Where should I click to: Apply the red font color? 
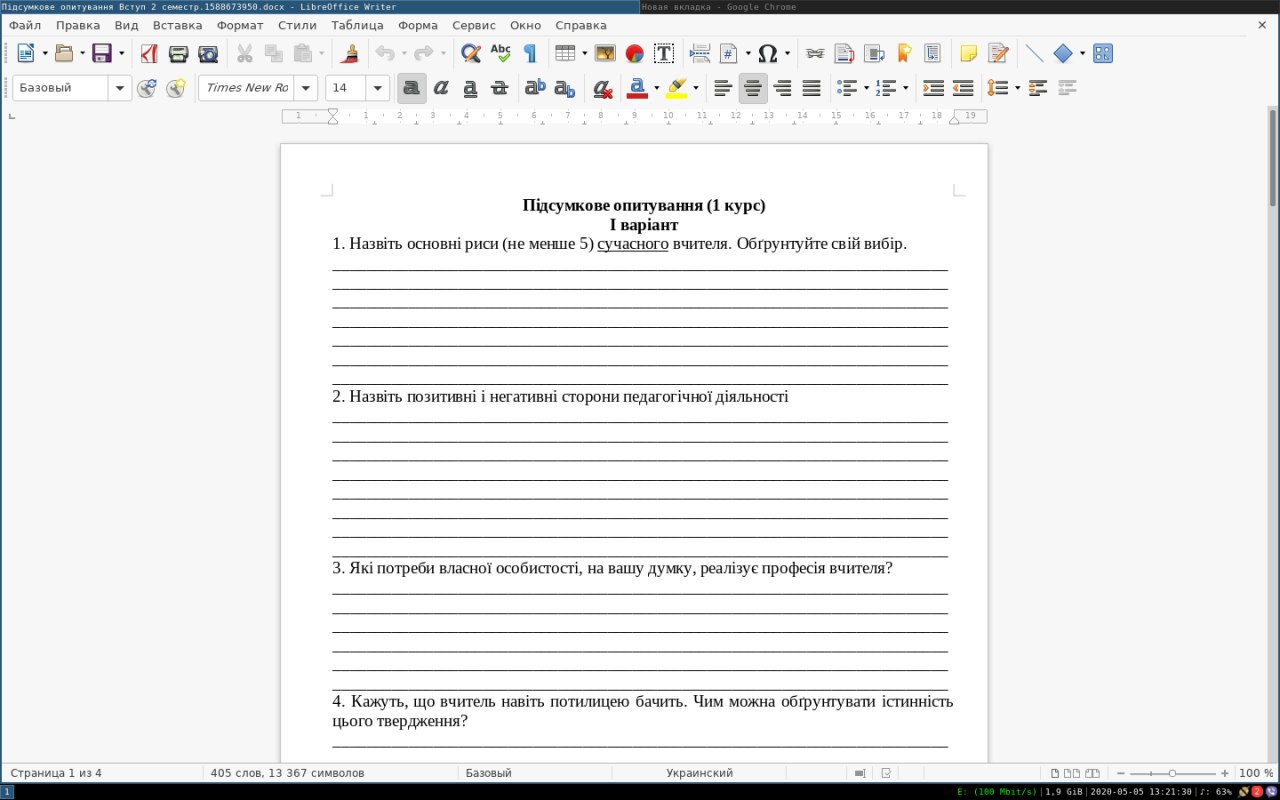point(637,88)
